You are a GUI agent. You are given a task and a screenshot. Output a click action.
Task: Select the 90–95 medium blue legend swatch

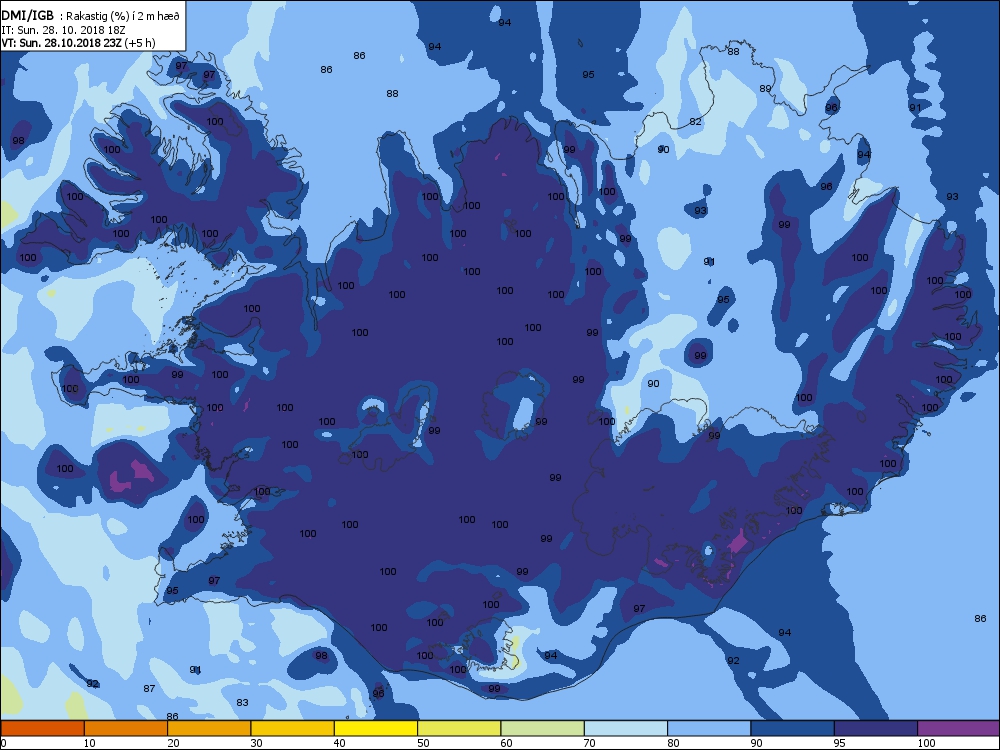793,728
